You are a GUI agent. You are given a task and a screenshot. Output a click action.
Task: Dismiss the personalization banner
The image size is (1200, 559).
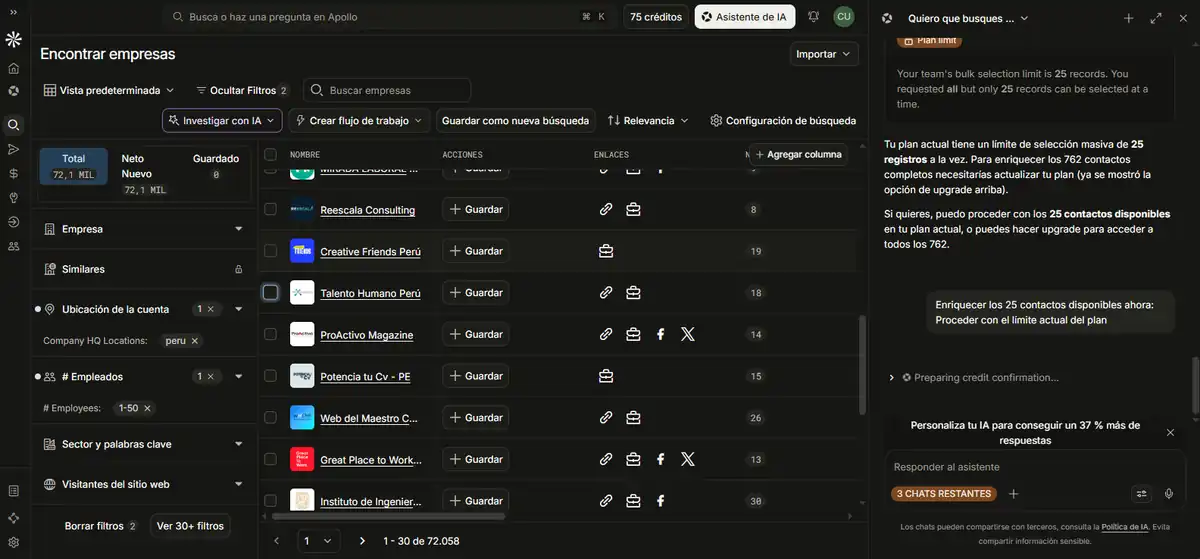pyautogui.click(x=1170, y=432)
